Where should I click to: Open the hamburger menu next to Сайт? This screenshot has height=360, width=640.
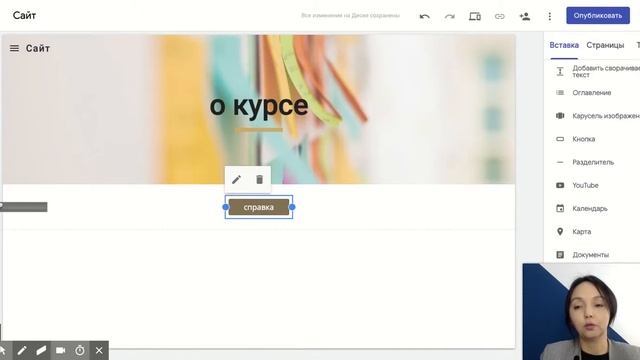coord(14,48)
